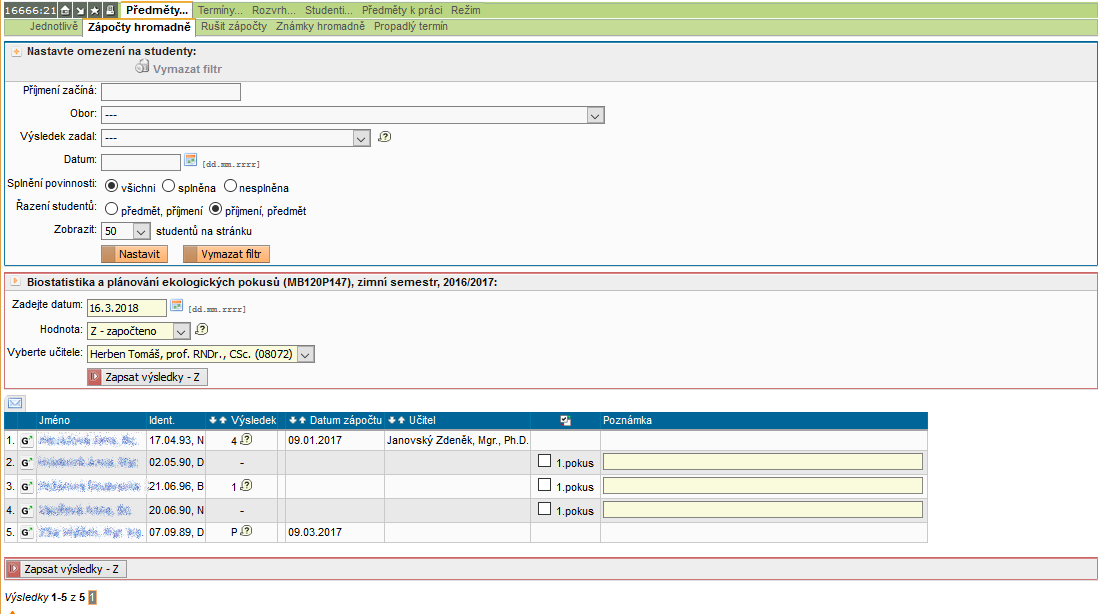Click select-all checkbox icon in table header
This screenshot has height=614, width=1100.
[x=565, y=421]
